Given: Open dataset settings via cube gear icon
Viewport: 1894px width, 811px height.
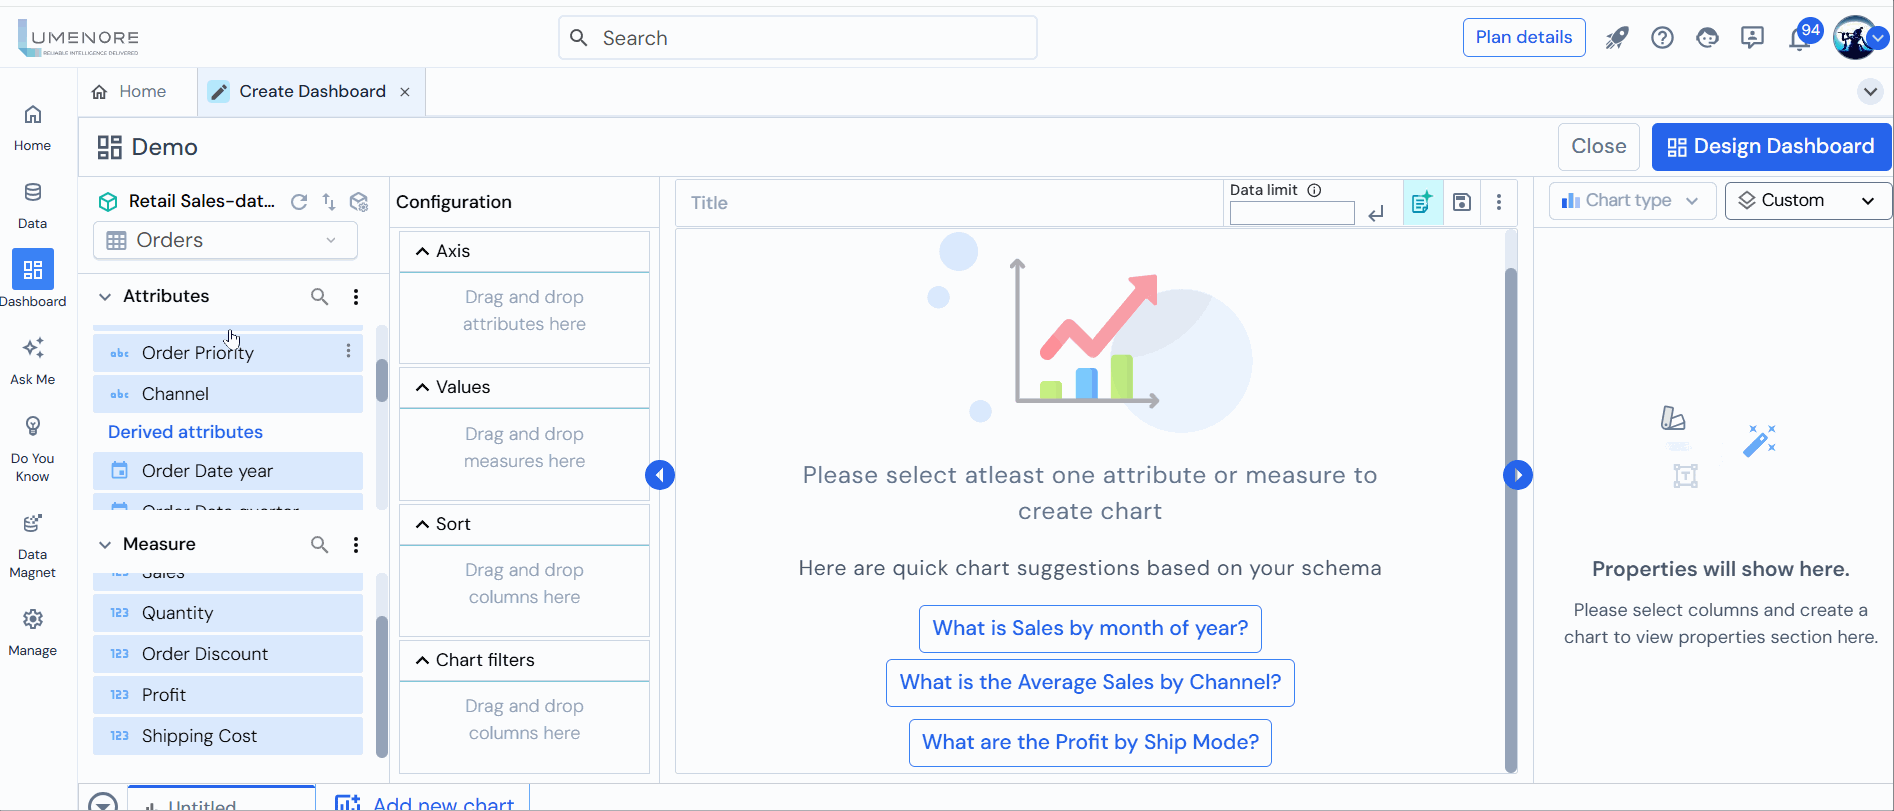Looking at the screenshot, I should tap(359, 201).
